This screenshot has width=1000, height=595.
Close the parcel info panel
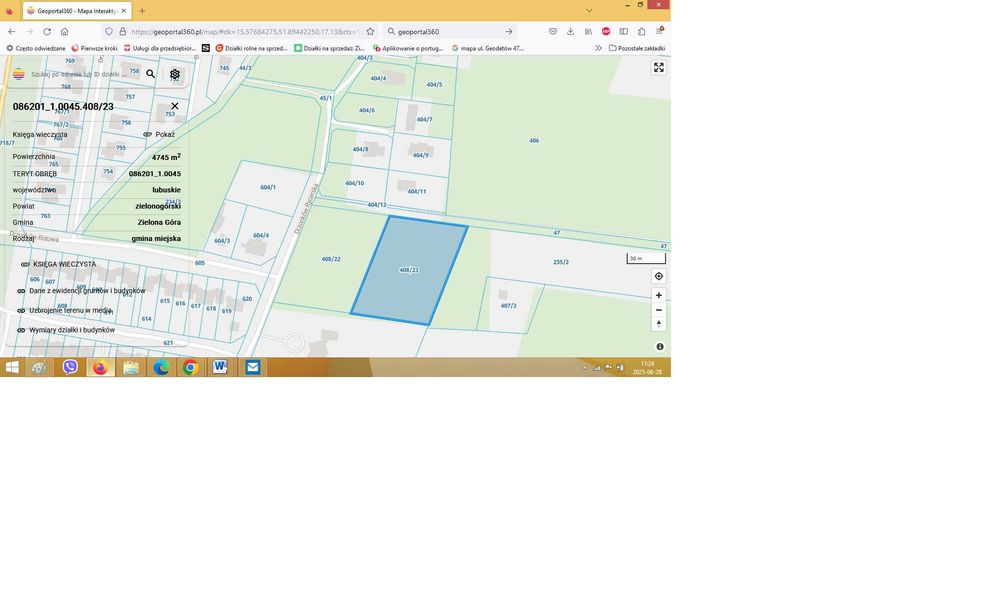175,106
